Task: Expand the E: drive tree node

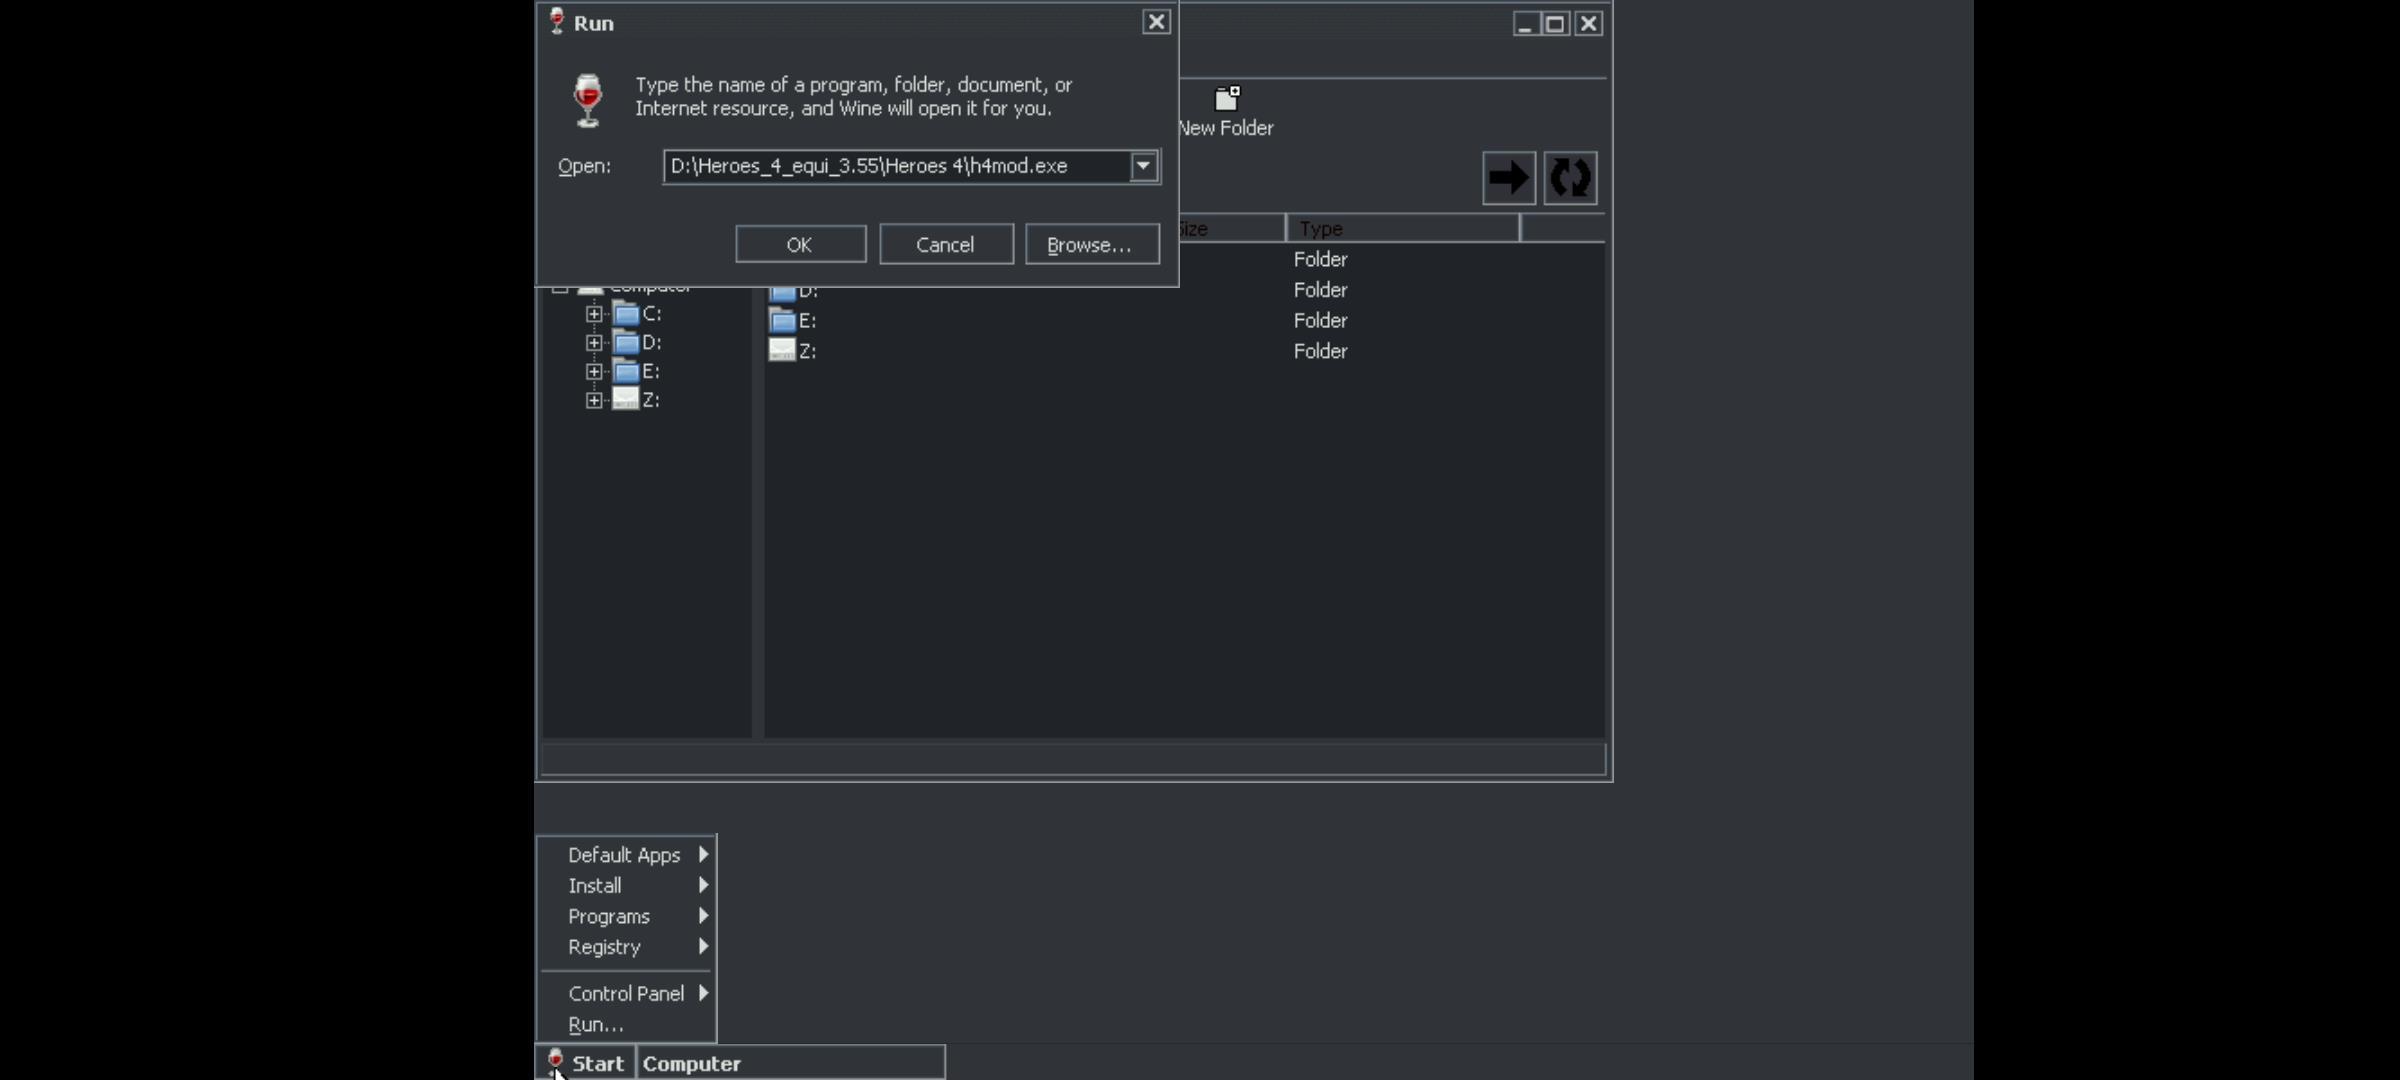Action: click(x=594, y=372)
